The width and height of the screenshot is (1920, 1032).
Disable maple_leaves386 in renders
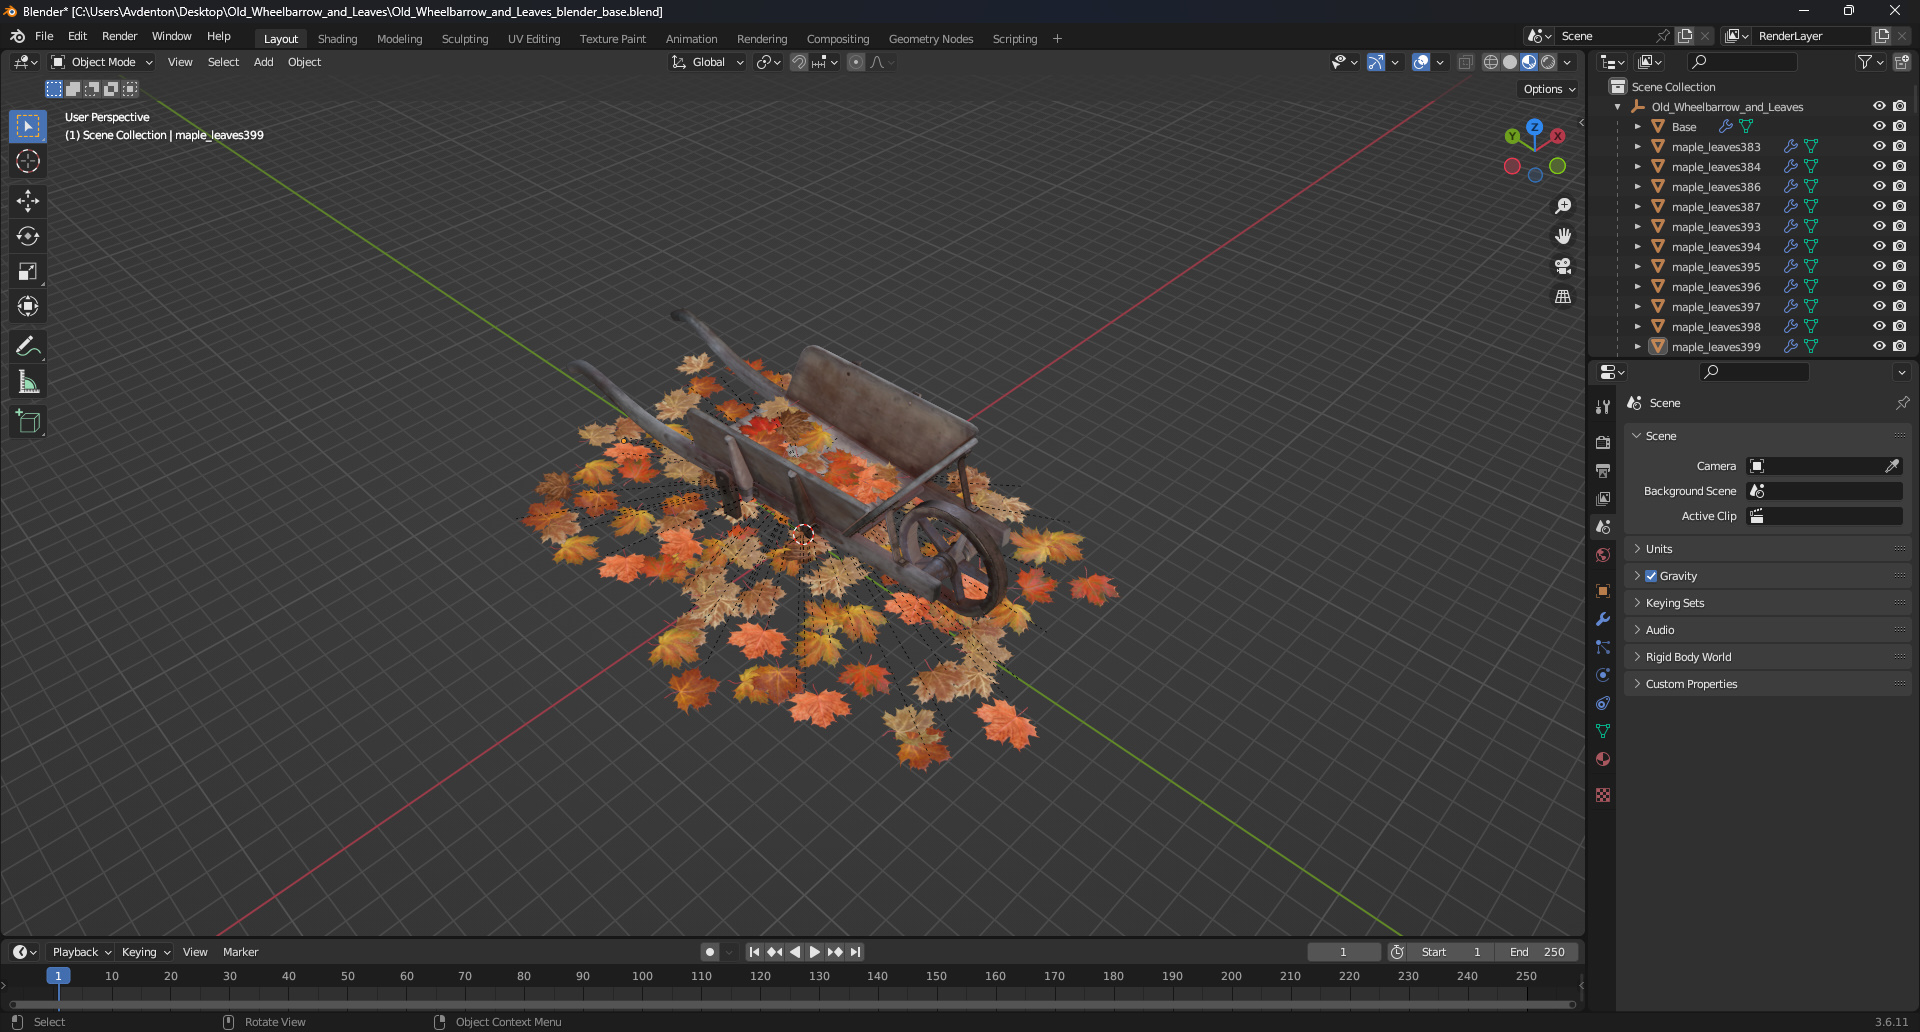1899,187
